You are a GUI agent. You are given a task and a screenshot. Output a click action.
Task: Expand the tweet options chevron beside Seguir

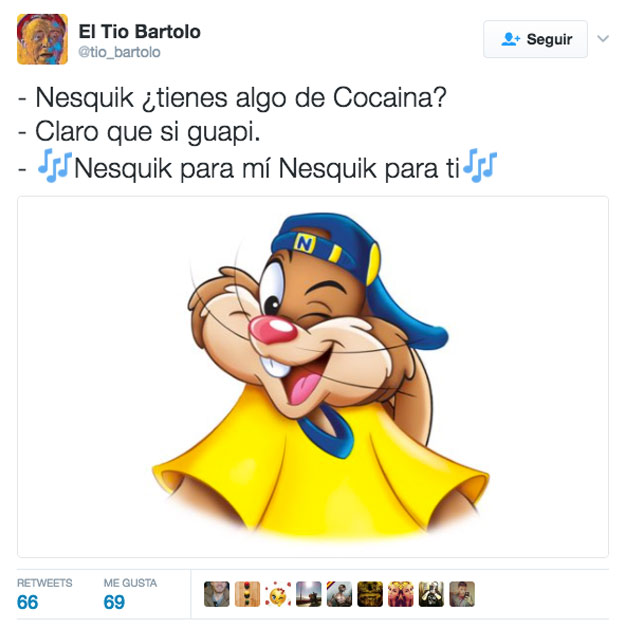coord(603,39)
